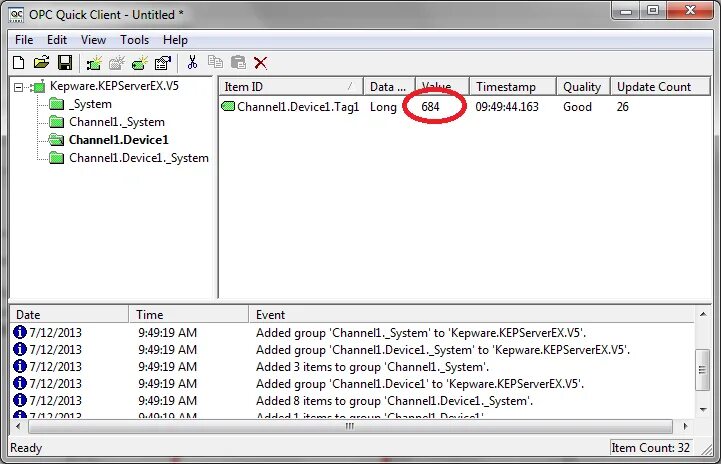Open the Help menu
This screenshot has height=464, width=721.
[x=175, y=40]
